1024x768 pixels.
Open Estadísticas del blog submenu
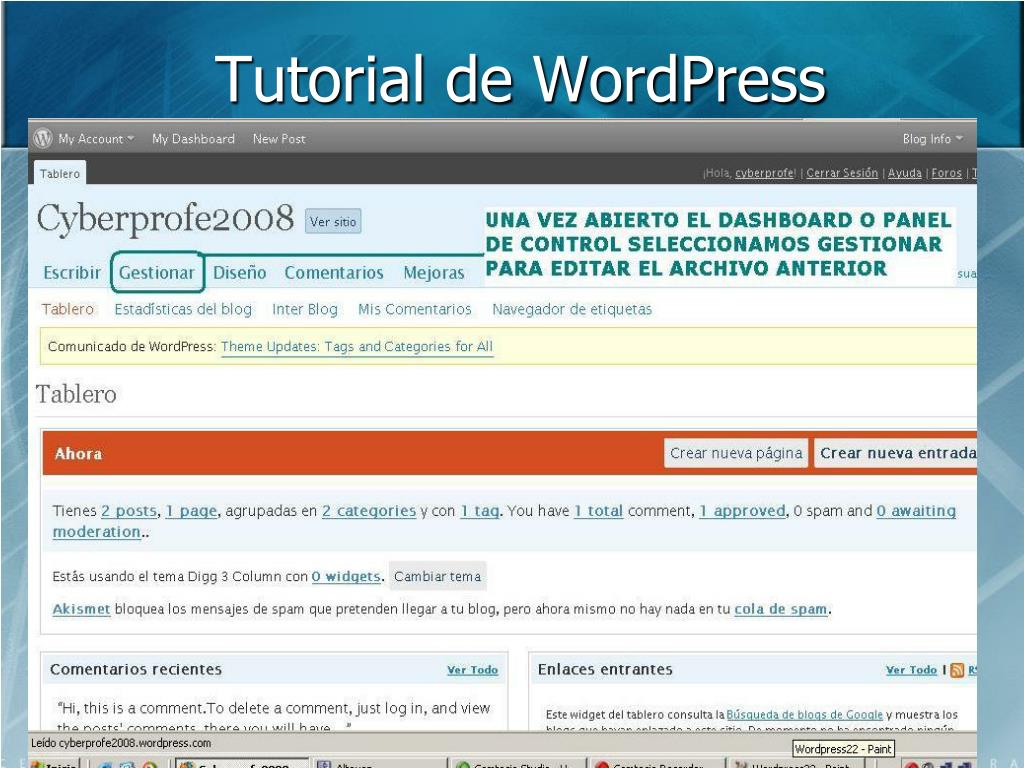coord(183,309)
